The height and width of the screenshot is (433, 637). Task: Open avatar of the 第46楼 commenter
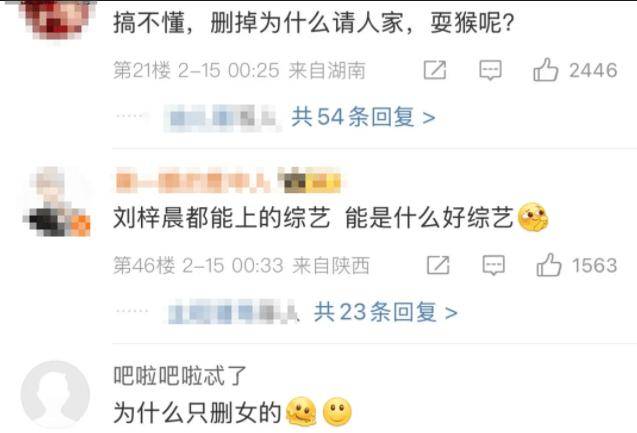click(56, 202)
